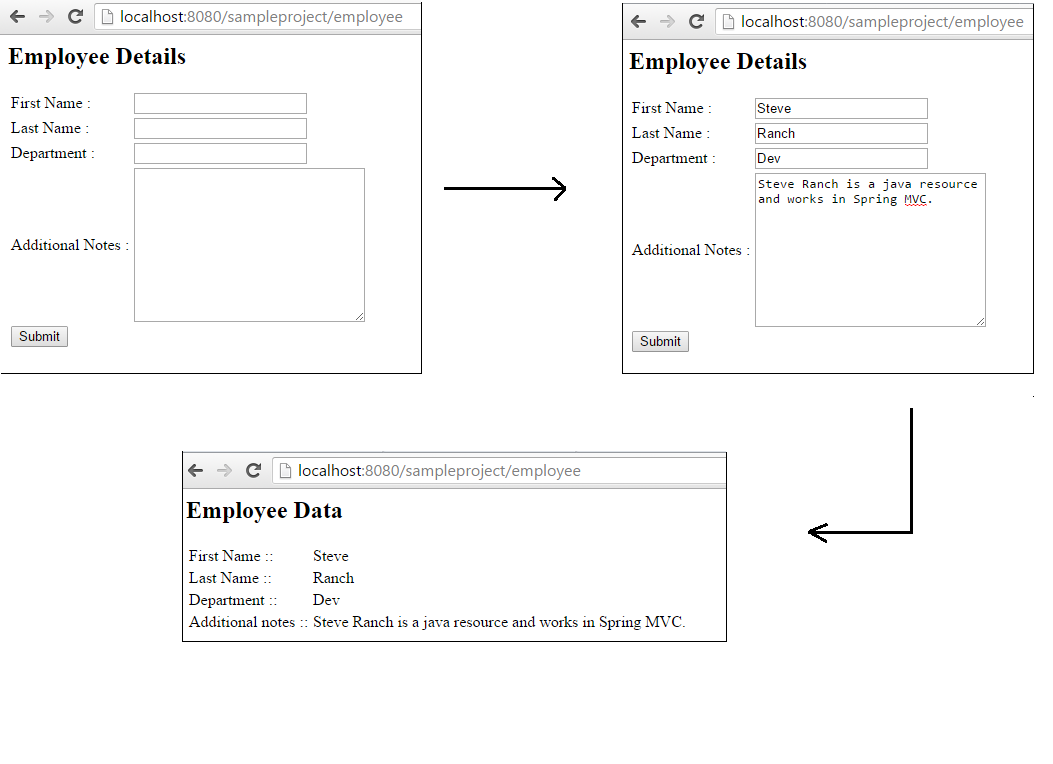The height and width of the screenshot is (764, 1053).
Task: Click the page icon in the top-right address bar
Action: click(727, 21)
